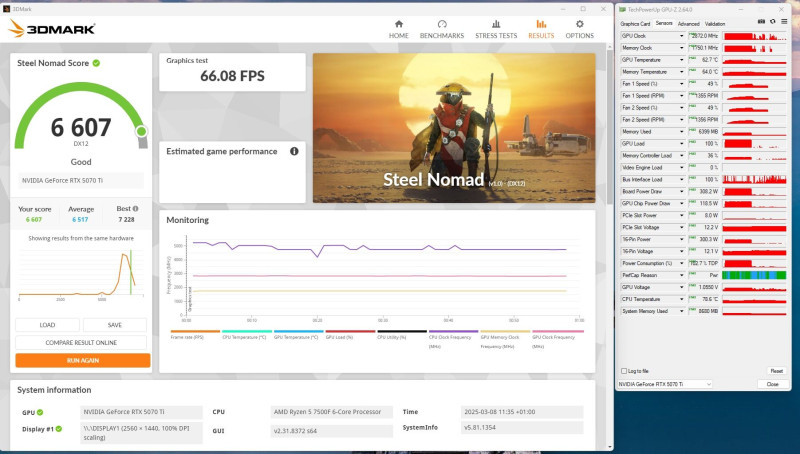800x454 pixels.
Task: Click the SAVE result button
Action: (x=115, y=325)
